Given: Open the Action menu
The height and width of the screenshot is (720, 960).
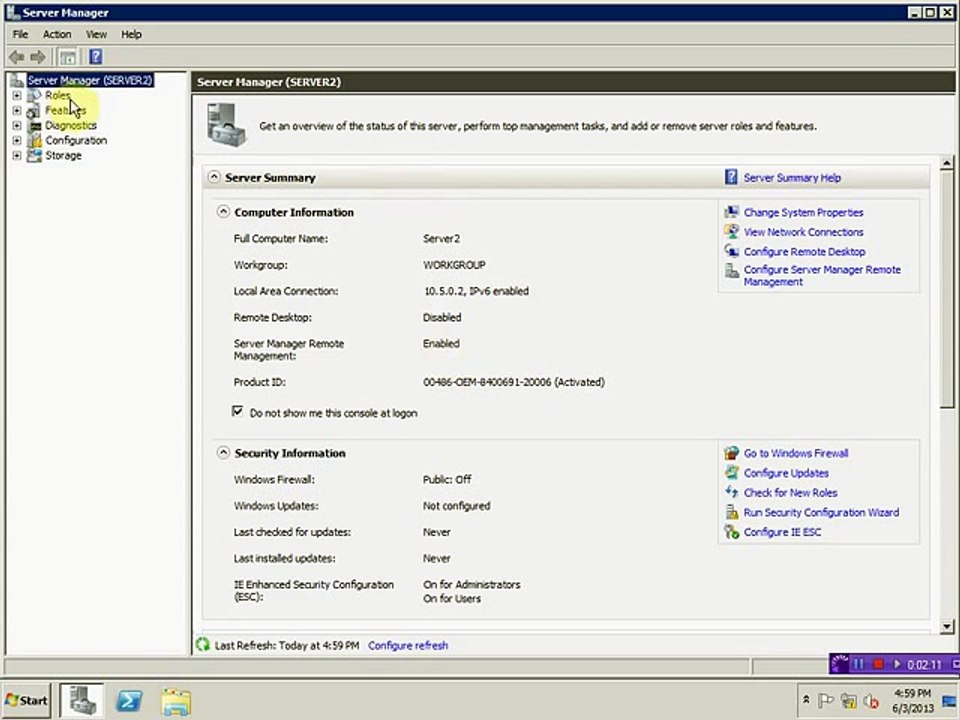Looking at the screenshot, I should [57, 34].
